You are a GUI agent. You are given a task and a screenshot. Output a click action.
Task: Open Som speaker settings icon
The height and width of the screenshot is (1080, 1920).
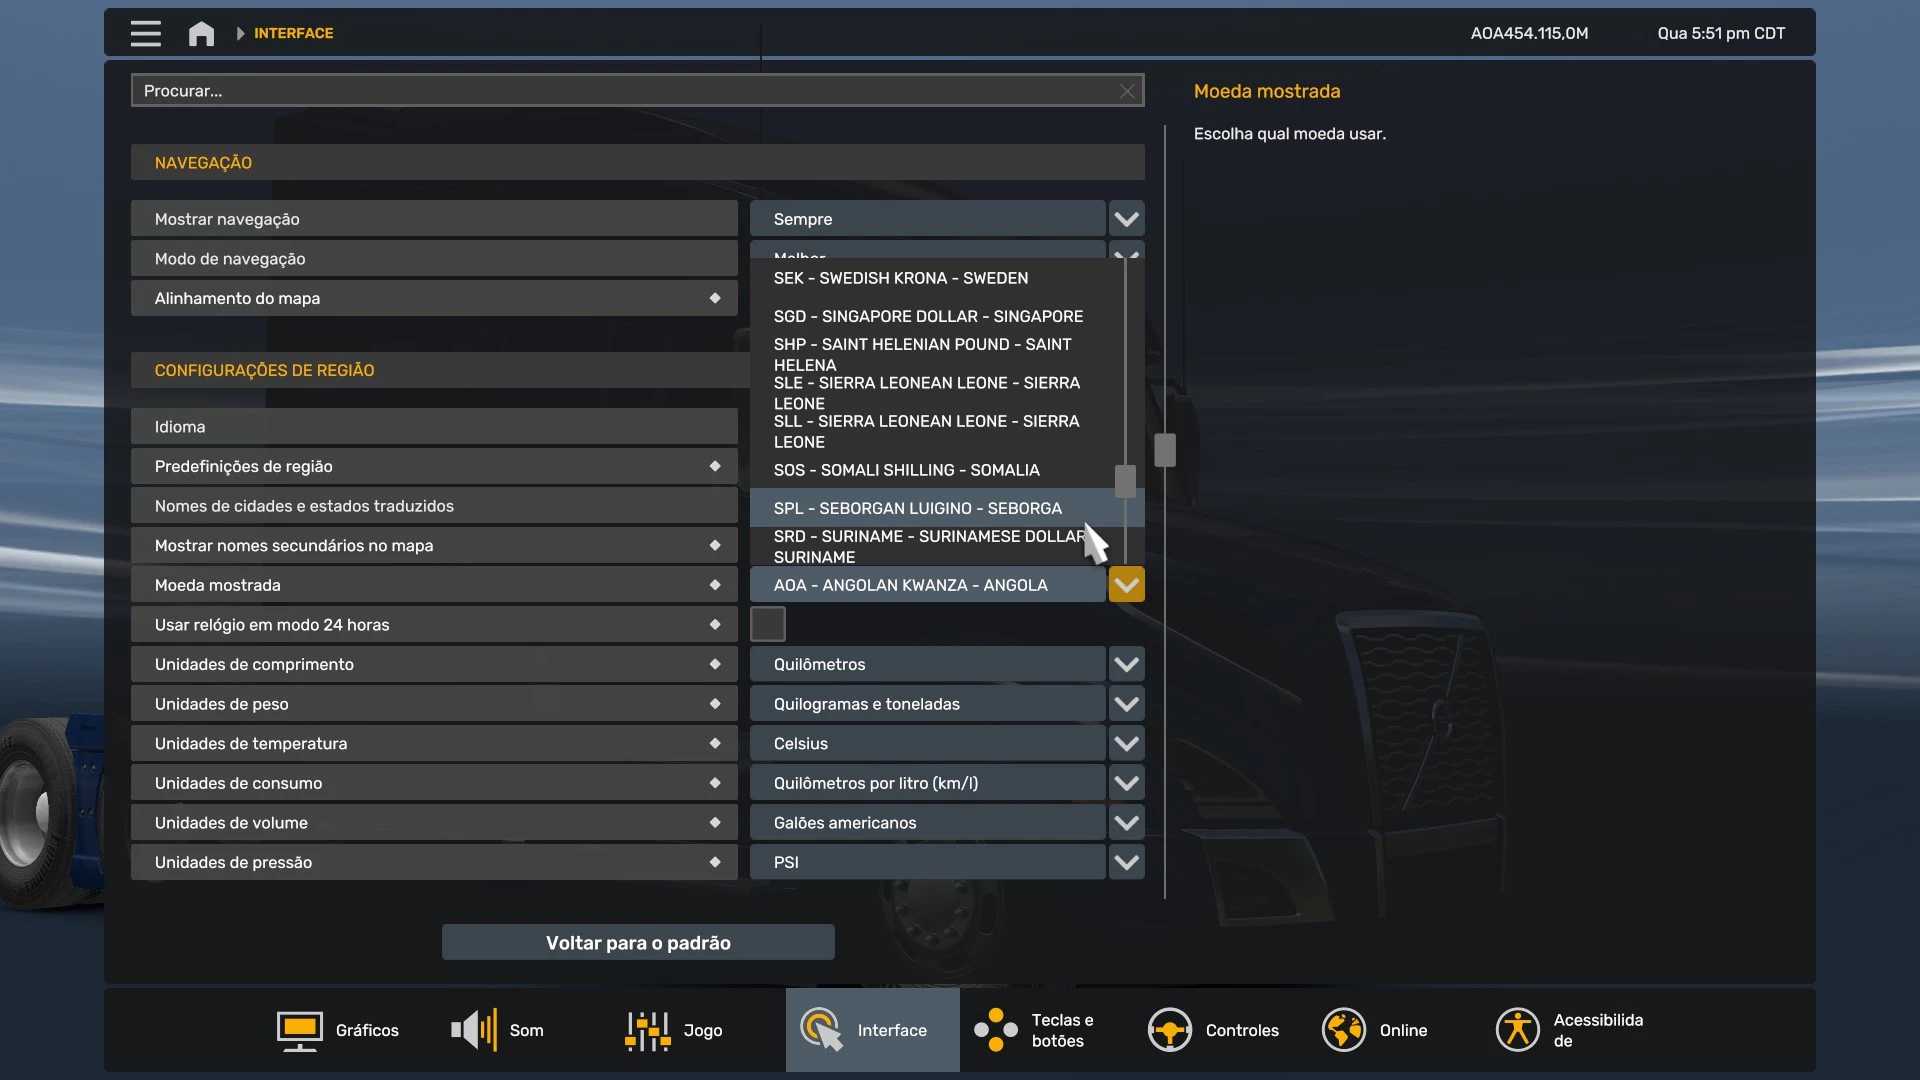coord(473,1030)
